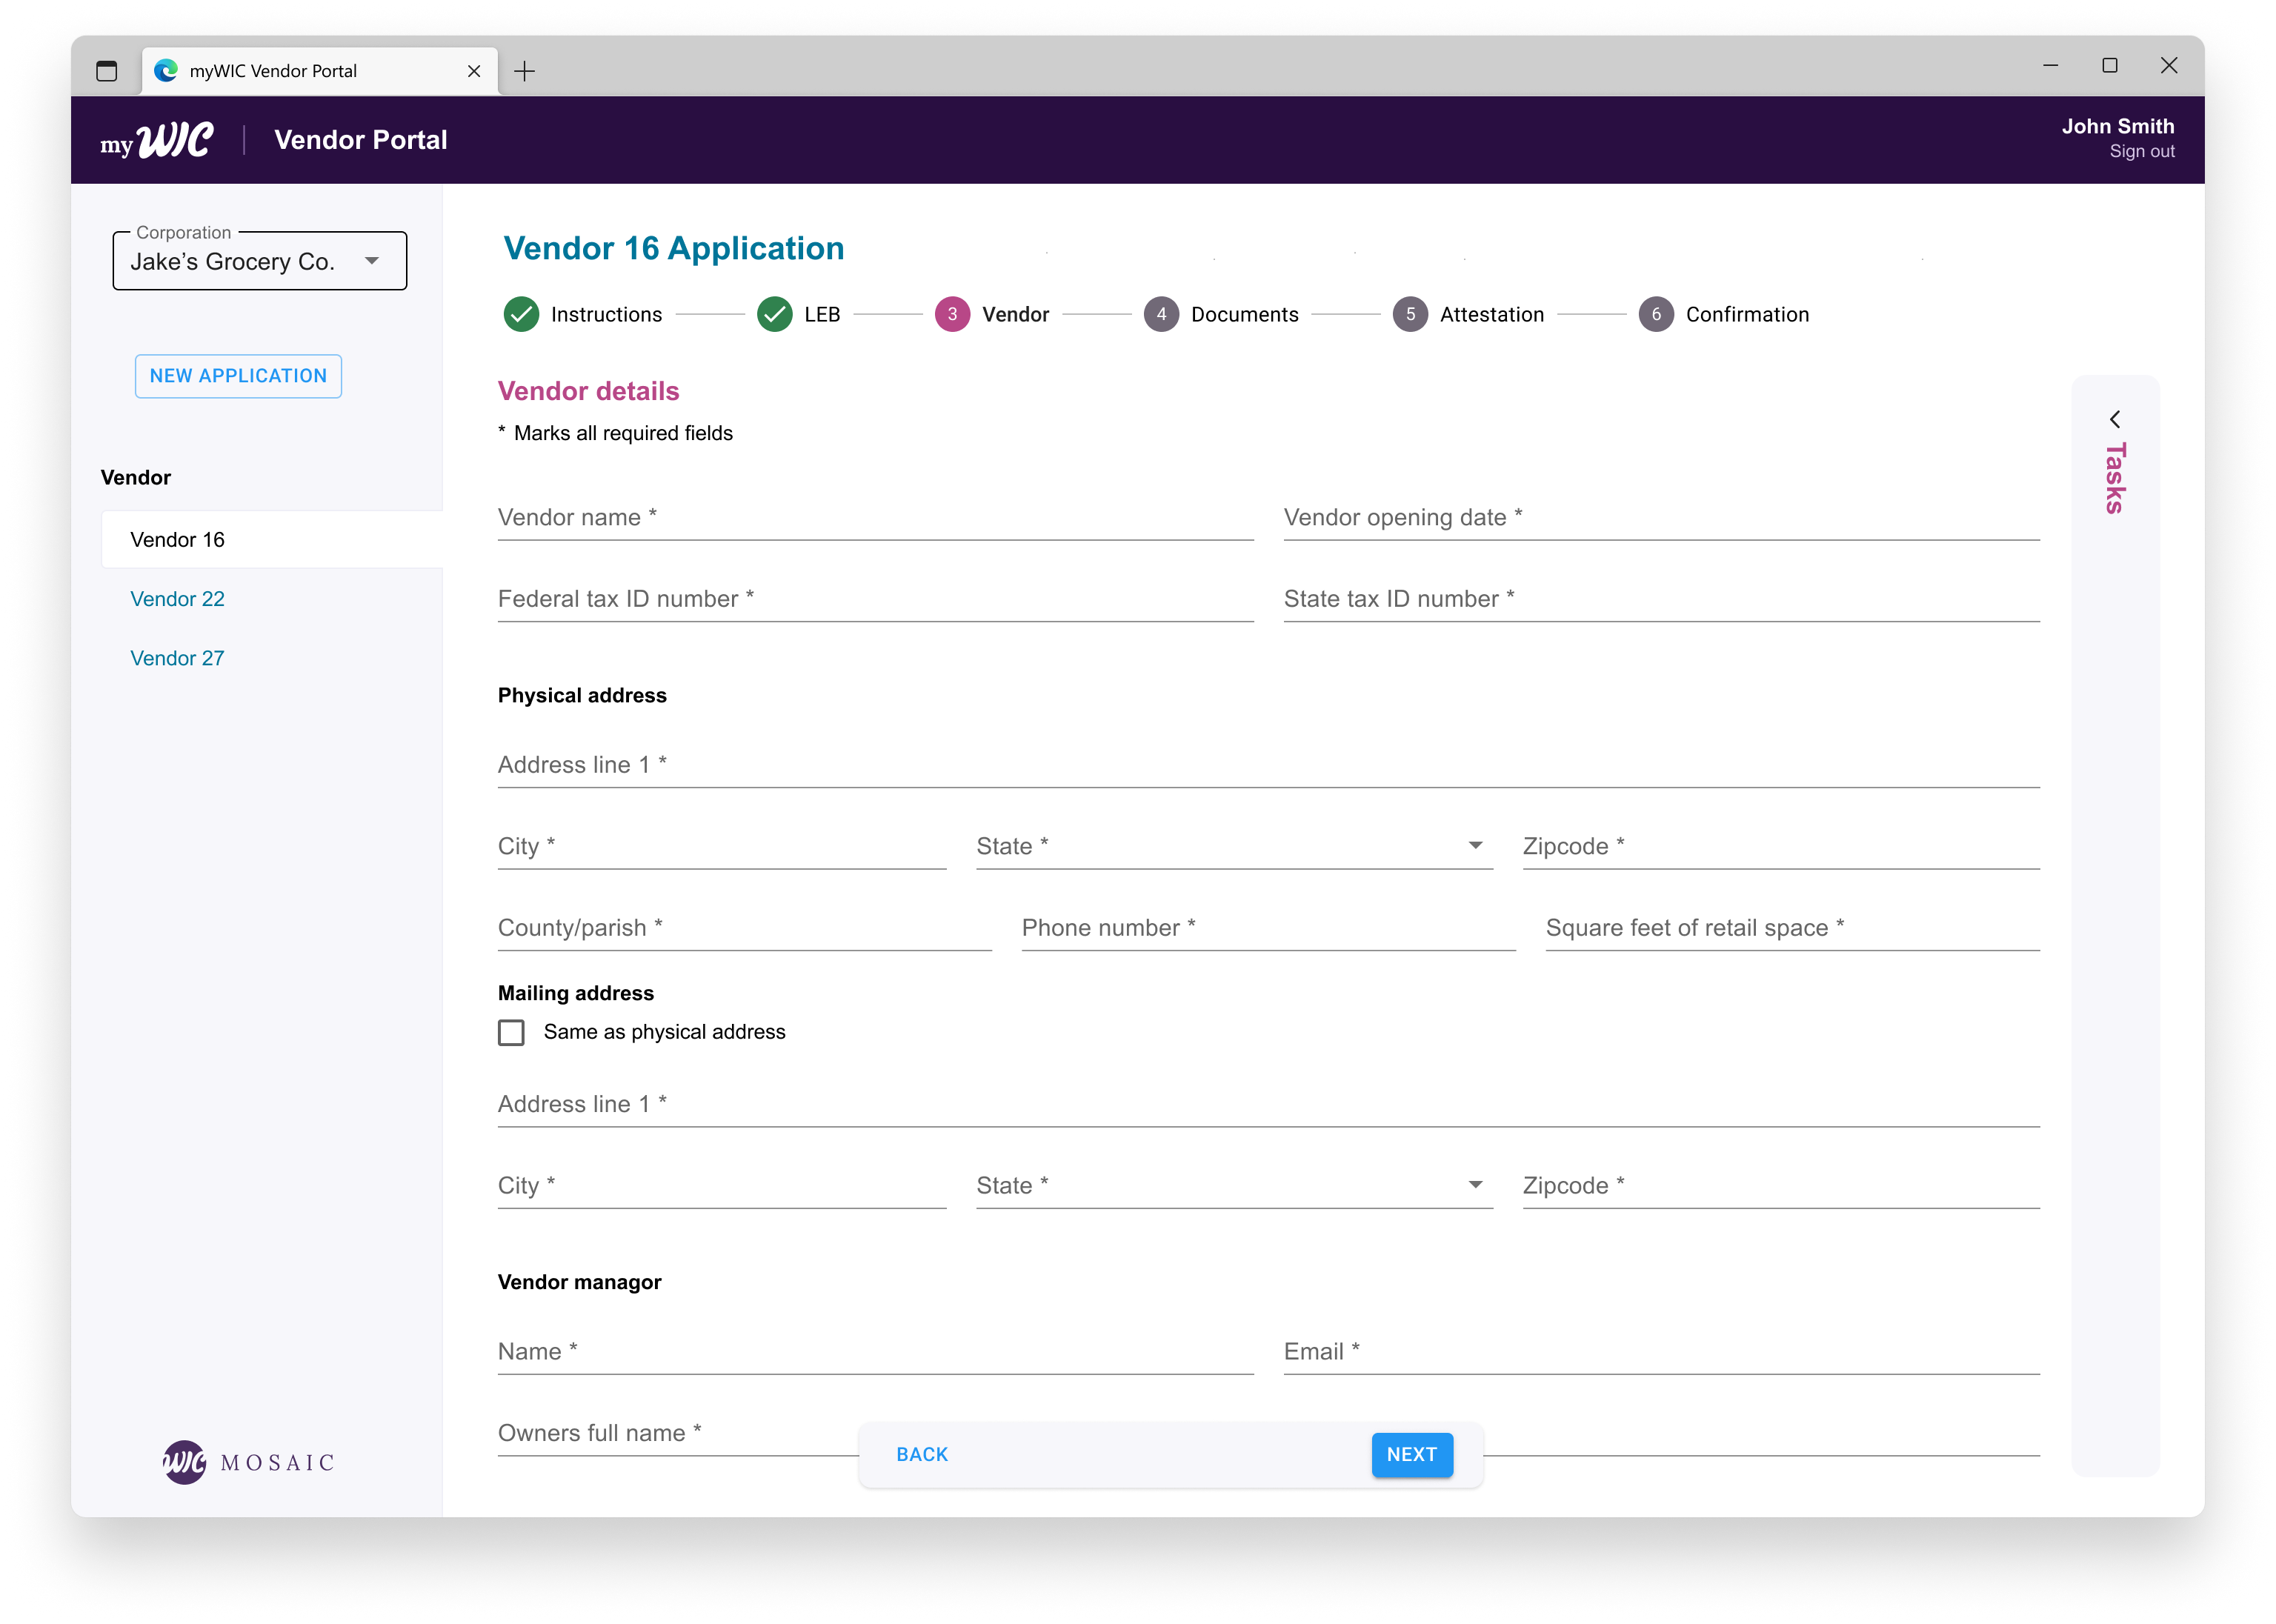Click the step 4 Documents circle icon
Image resolution: width=2276 pixels, height=1624 pixels.
click(x=1160, y=314)
